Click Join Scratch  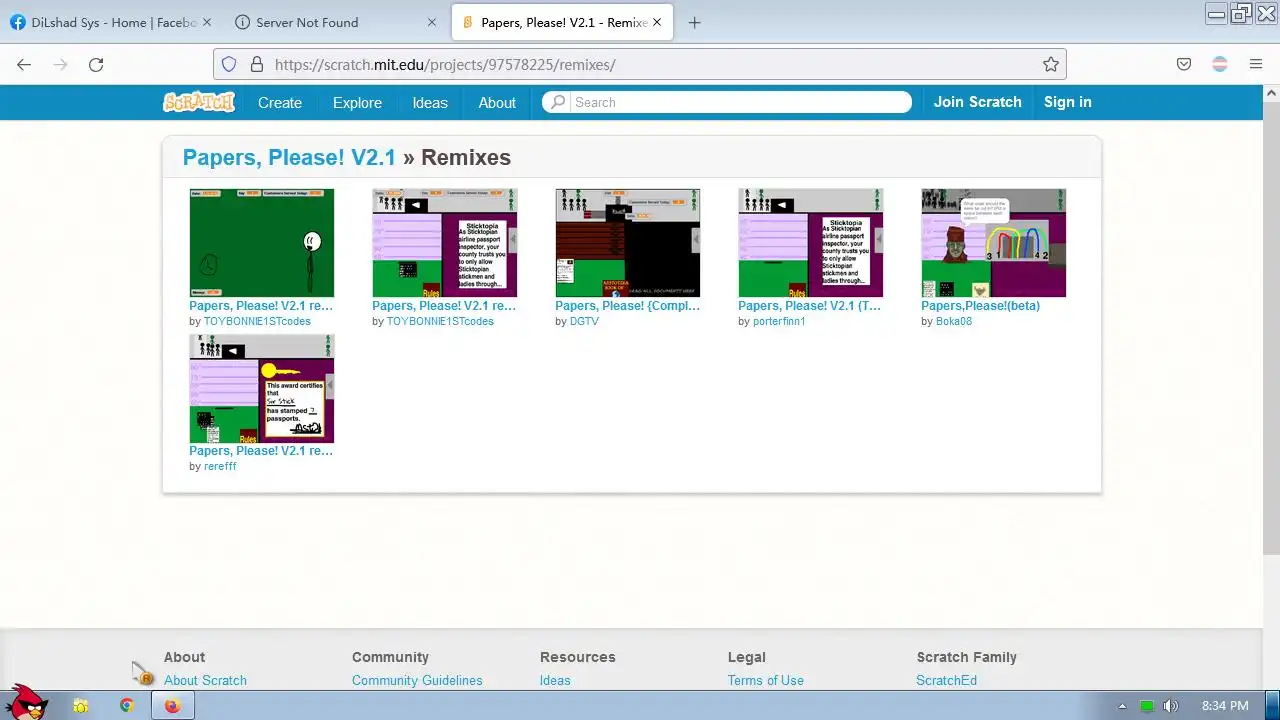click(x=978, y=102)
